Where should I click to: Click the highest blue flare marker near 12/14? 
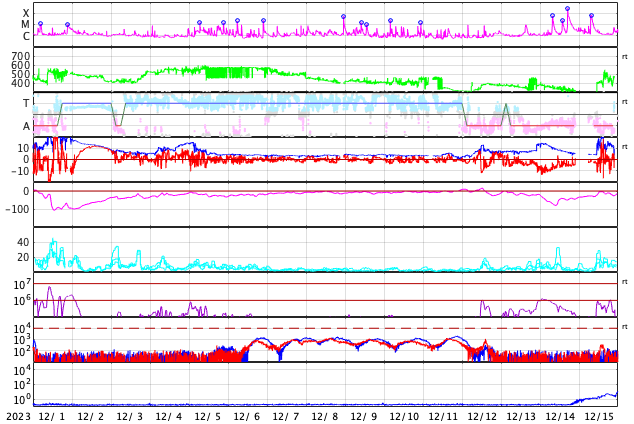pos(567,9)
